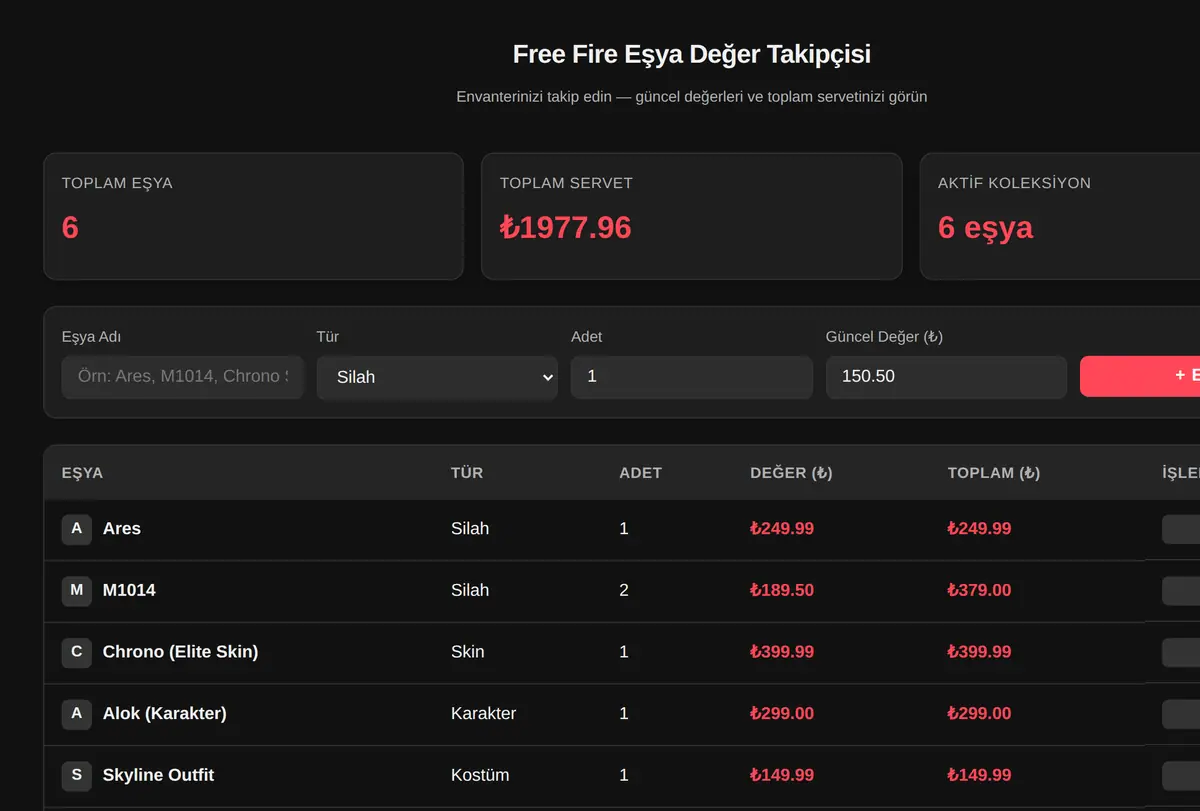Click the action button in Alok row
This screenshot has width=1200, height=811.
coord(1181,714)
